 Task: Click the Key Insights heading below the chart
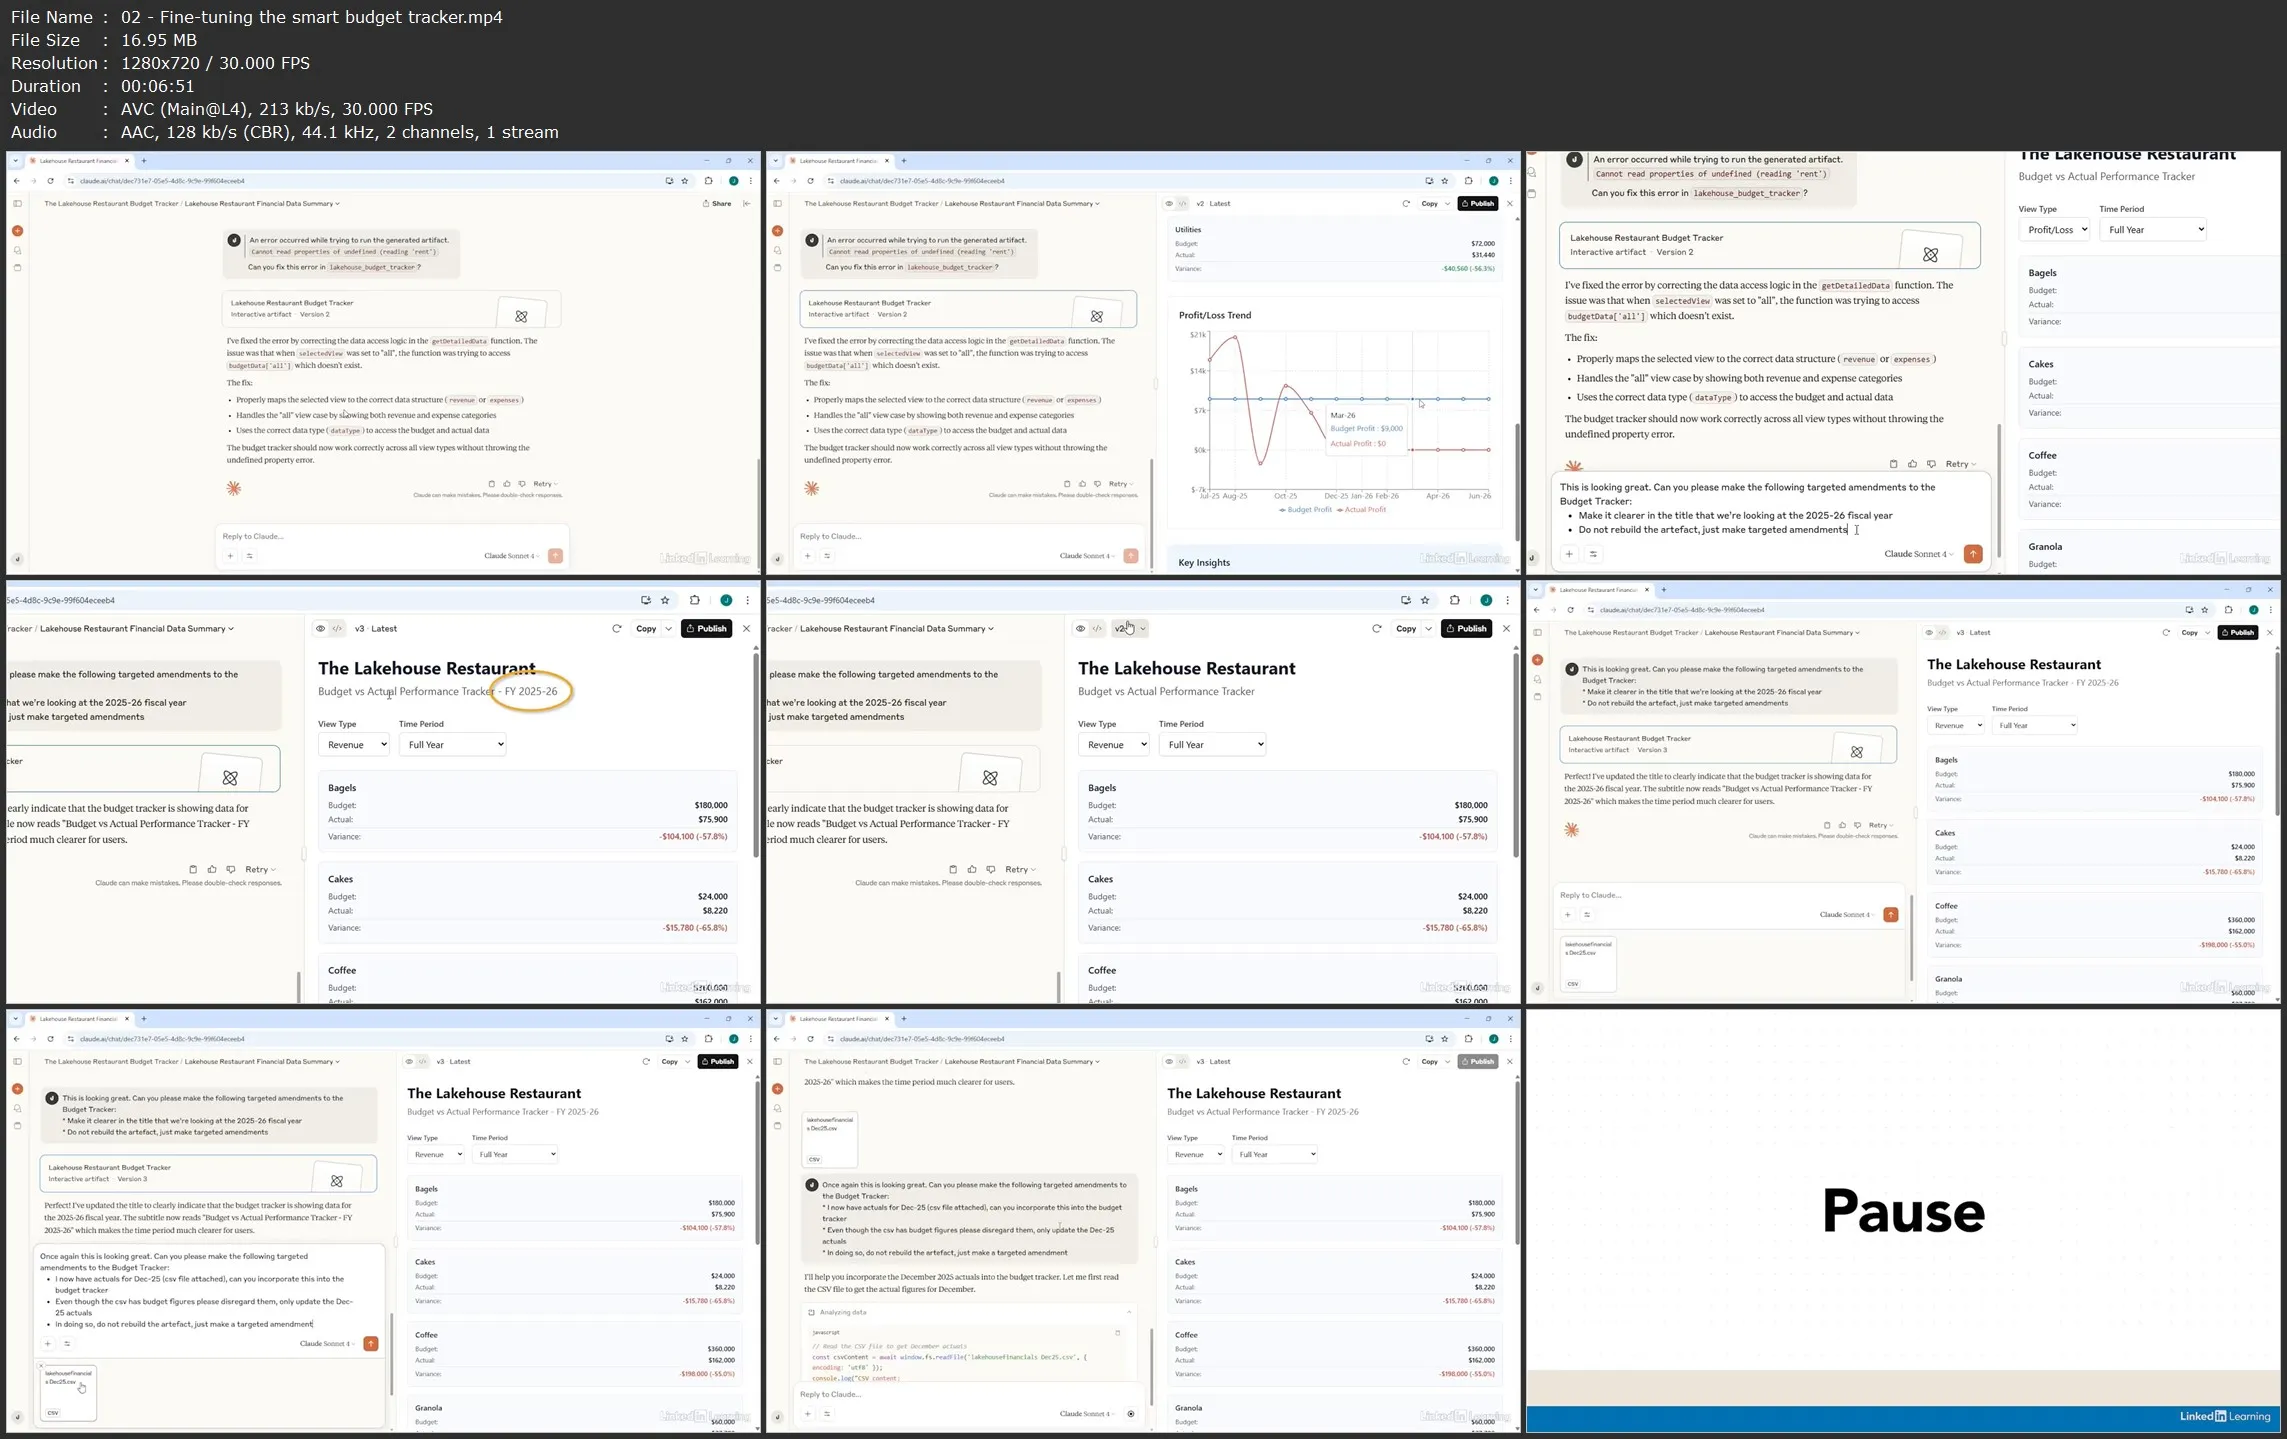(1204, 563)
